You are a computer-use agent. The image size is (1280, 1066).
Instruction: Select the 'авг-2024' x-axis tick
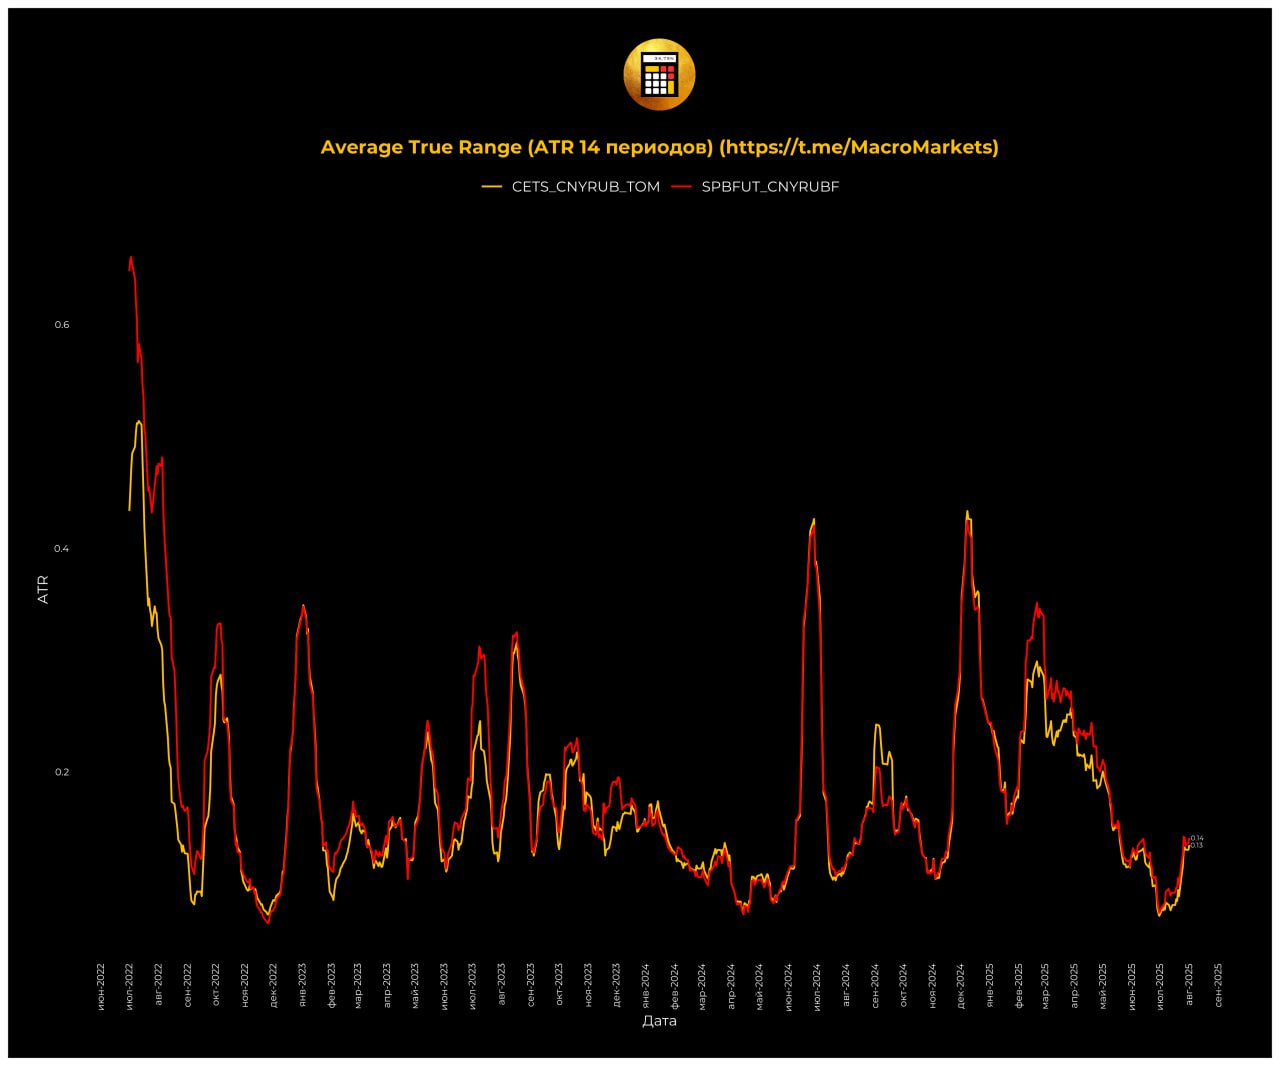click(x=846, y=984)
